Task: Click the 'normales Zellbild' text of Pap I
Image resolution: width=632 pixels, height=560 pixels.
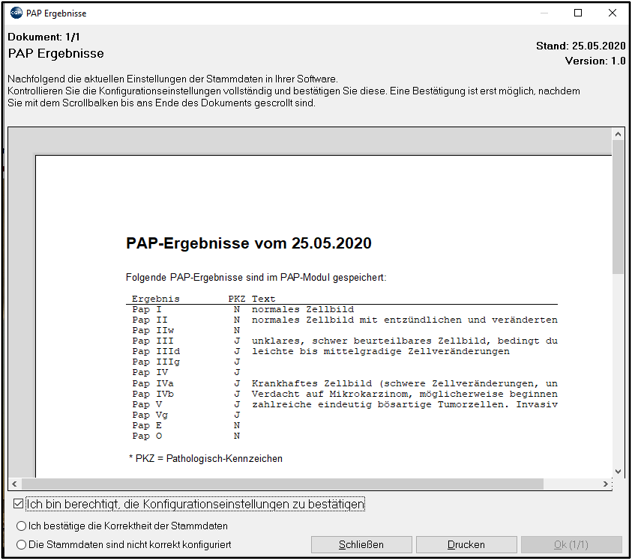Action: tap(303, 310)
